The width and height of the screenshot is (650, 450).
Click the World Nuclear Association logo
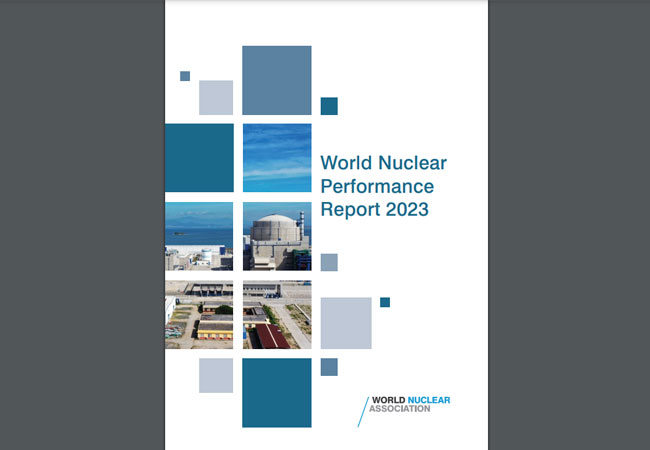404,411
